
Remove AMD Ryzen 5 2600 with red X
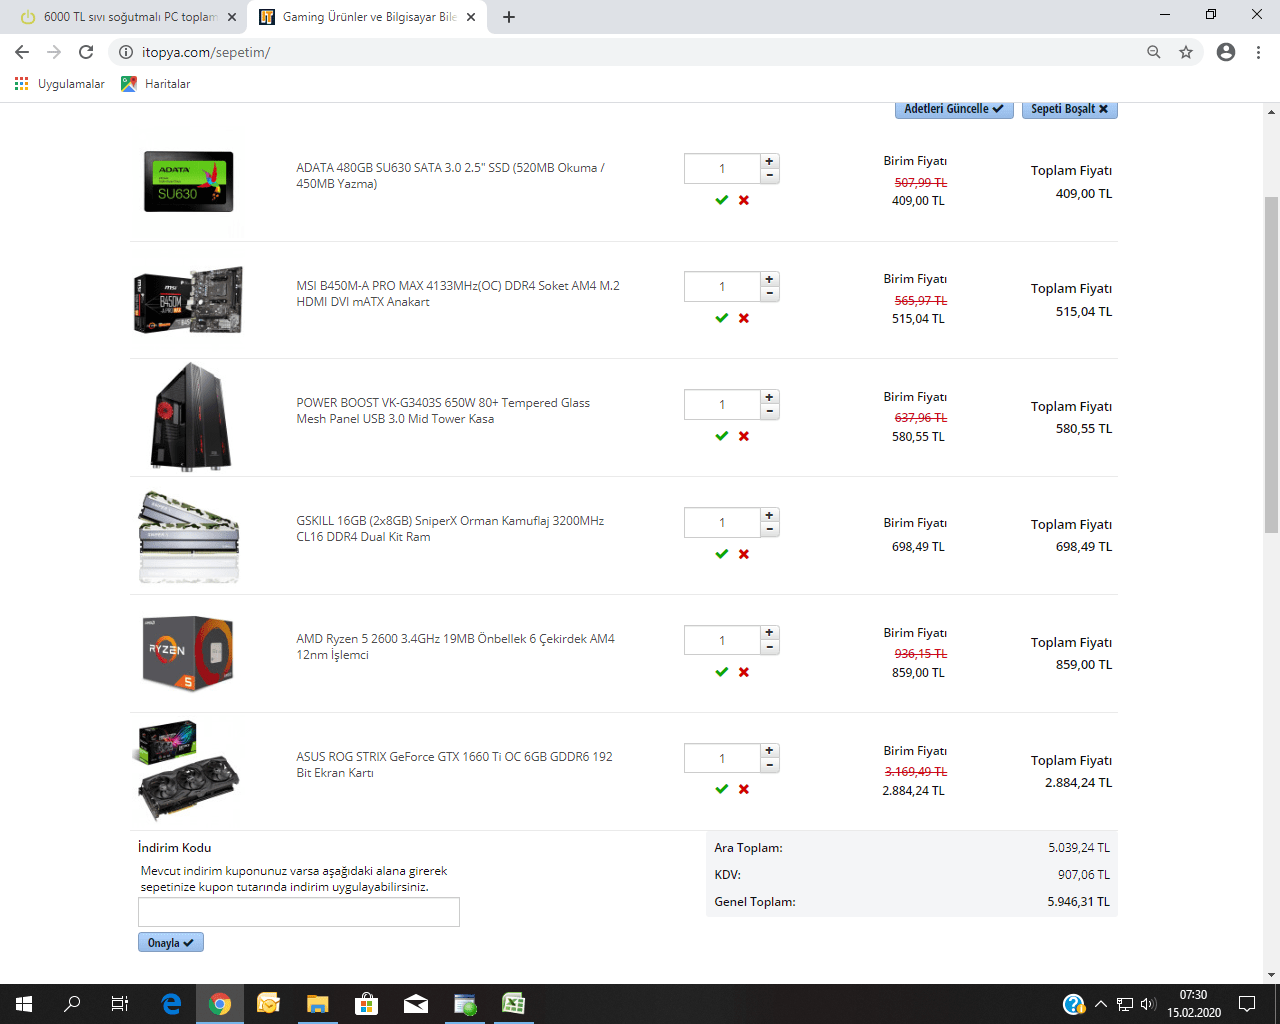[x=744, y=672]
